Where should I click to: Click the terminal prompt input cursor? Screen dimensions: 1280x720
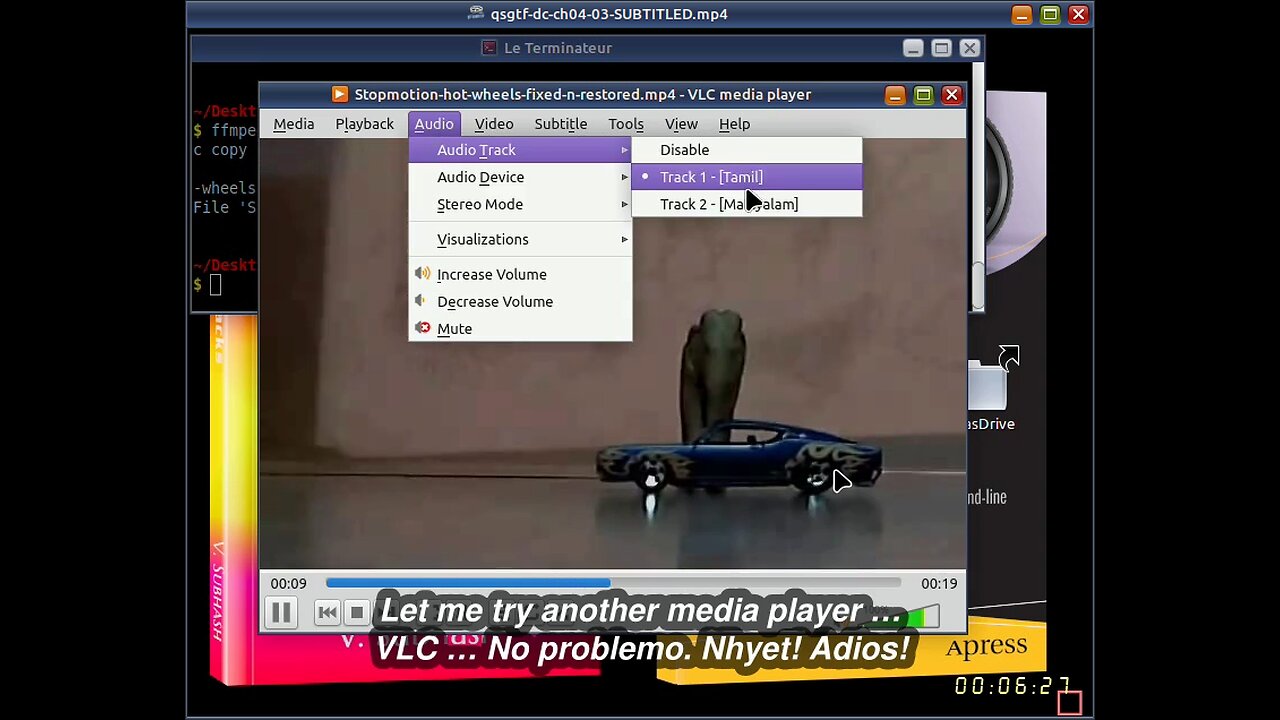215,286
